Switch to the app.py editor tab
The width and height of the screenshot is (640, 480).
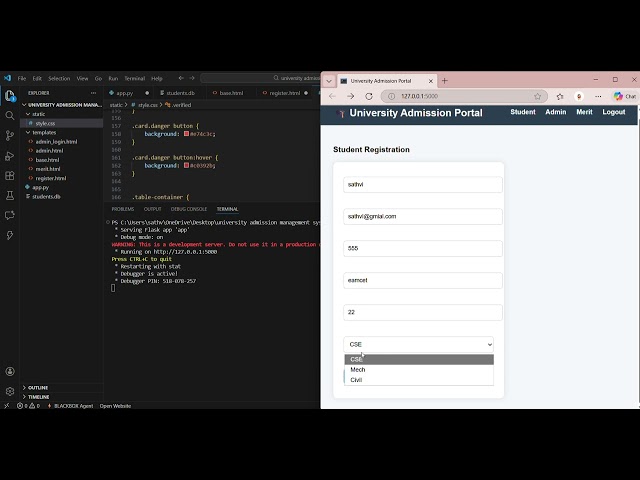(x=124, y=93)
